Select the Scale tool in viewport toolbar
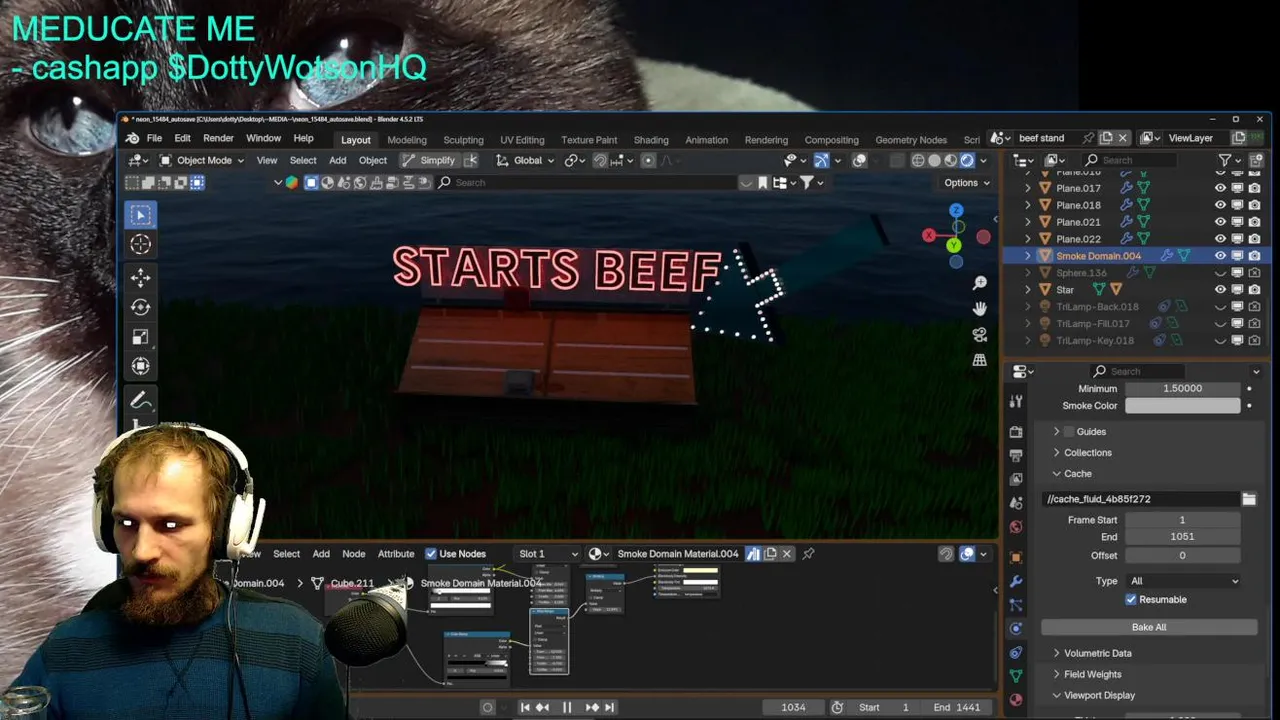 pos(140,337)
